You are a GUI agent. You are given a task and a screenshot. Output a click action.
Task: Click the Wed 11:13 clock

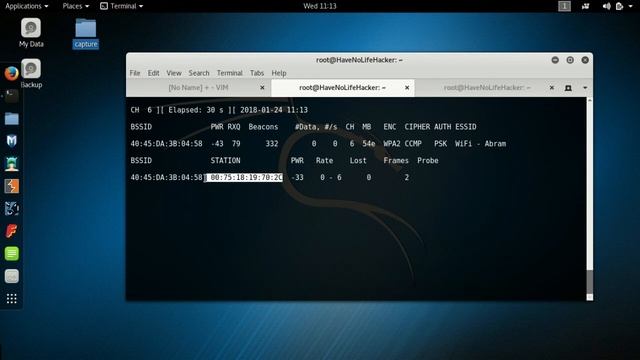(320, 6)
